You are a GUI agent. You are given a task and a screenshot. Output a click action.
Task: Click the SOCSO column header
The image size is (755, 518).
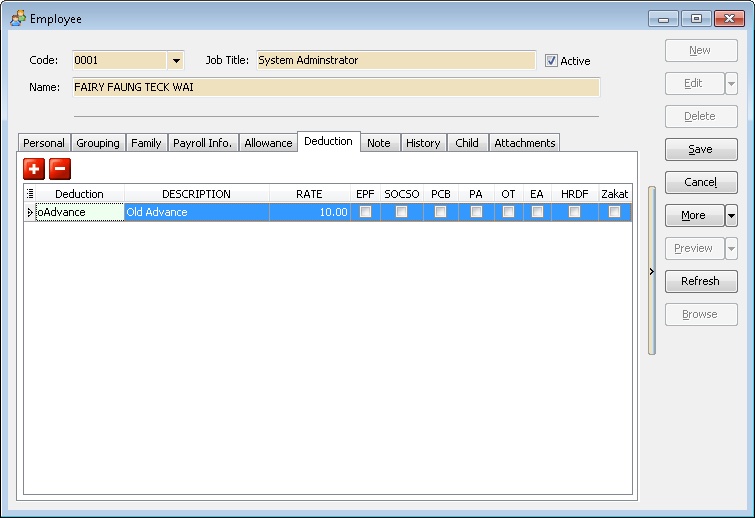tap(402, 194)
